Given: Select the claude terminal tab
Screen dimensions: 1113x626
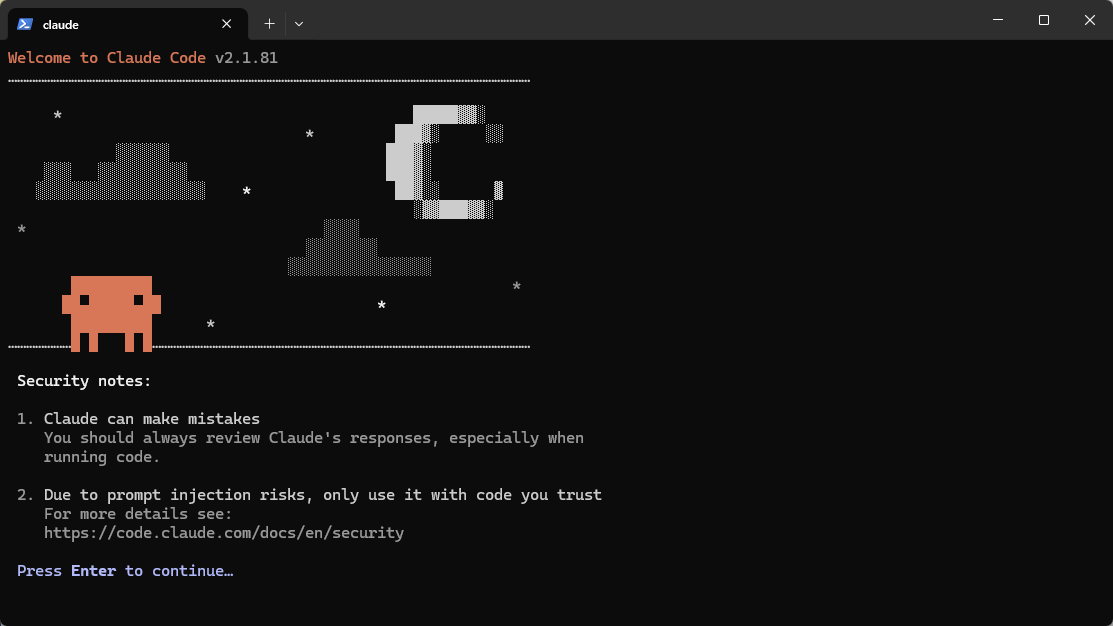Looking at the screenshot, I should [128, 24].
